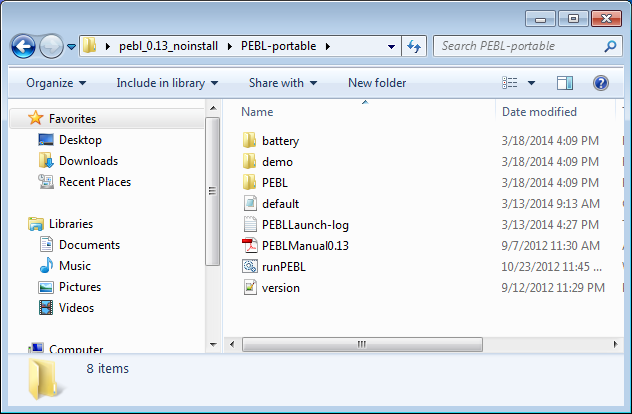Open the view options dropdown arrow
Viewport: 632px width, 414px height.
(x=531, y=83)
